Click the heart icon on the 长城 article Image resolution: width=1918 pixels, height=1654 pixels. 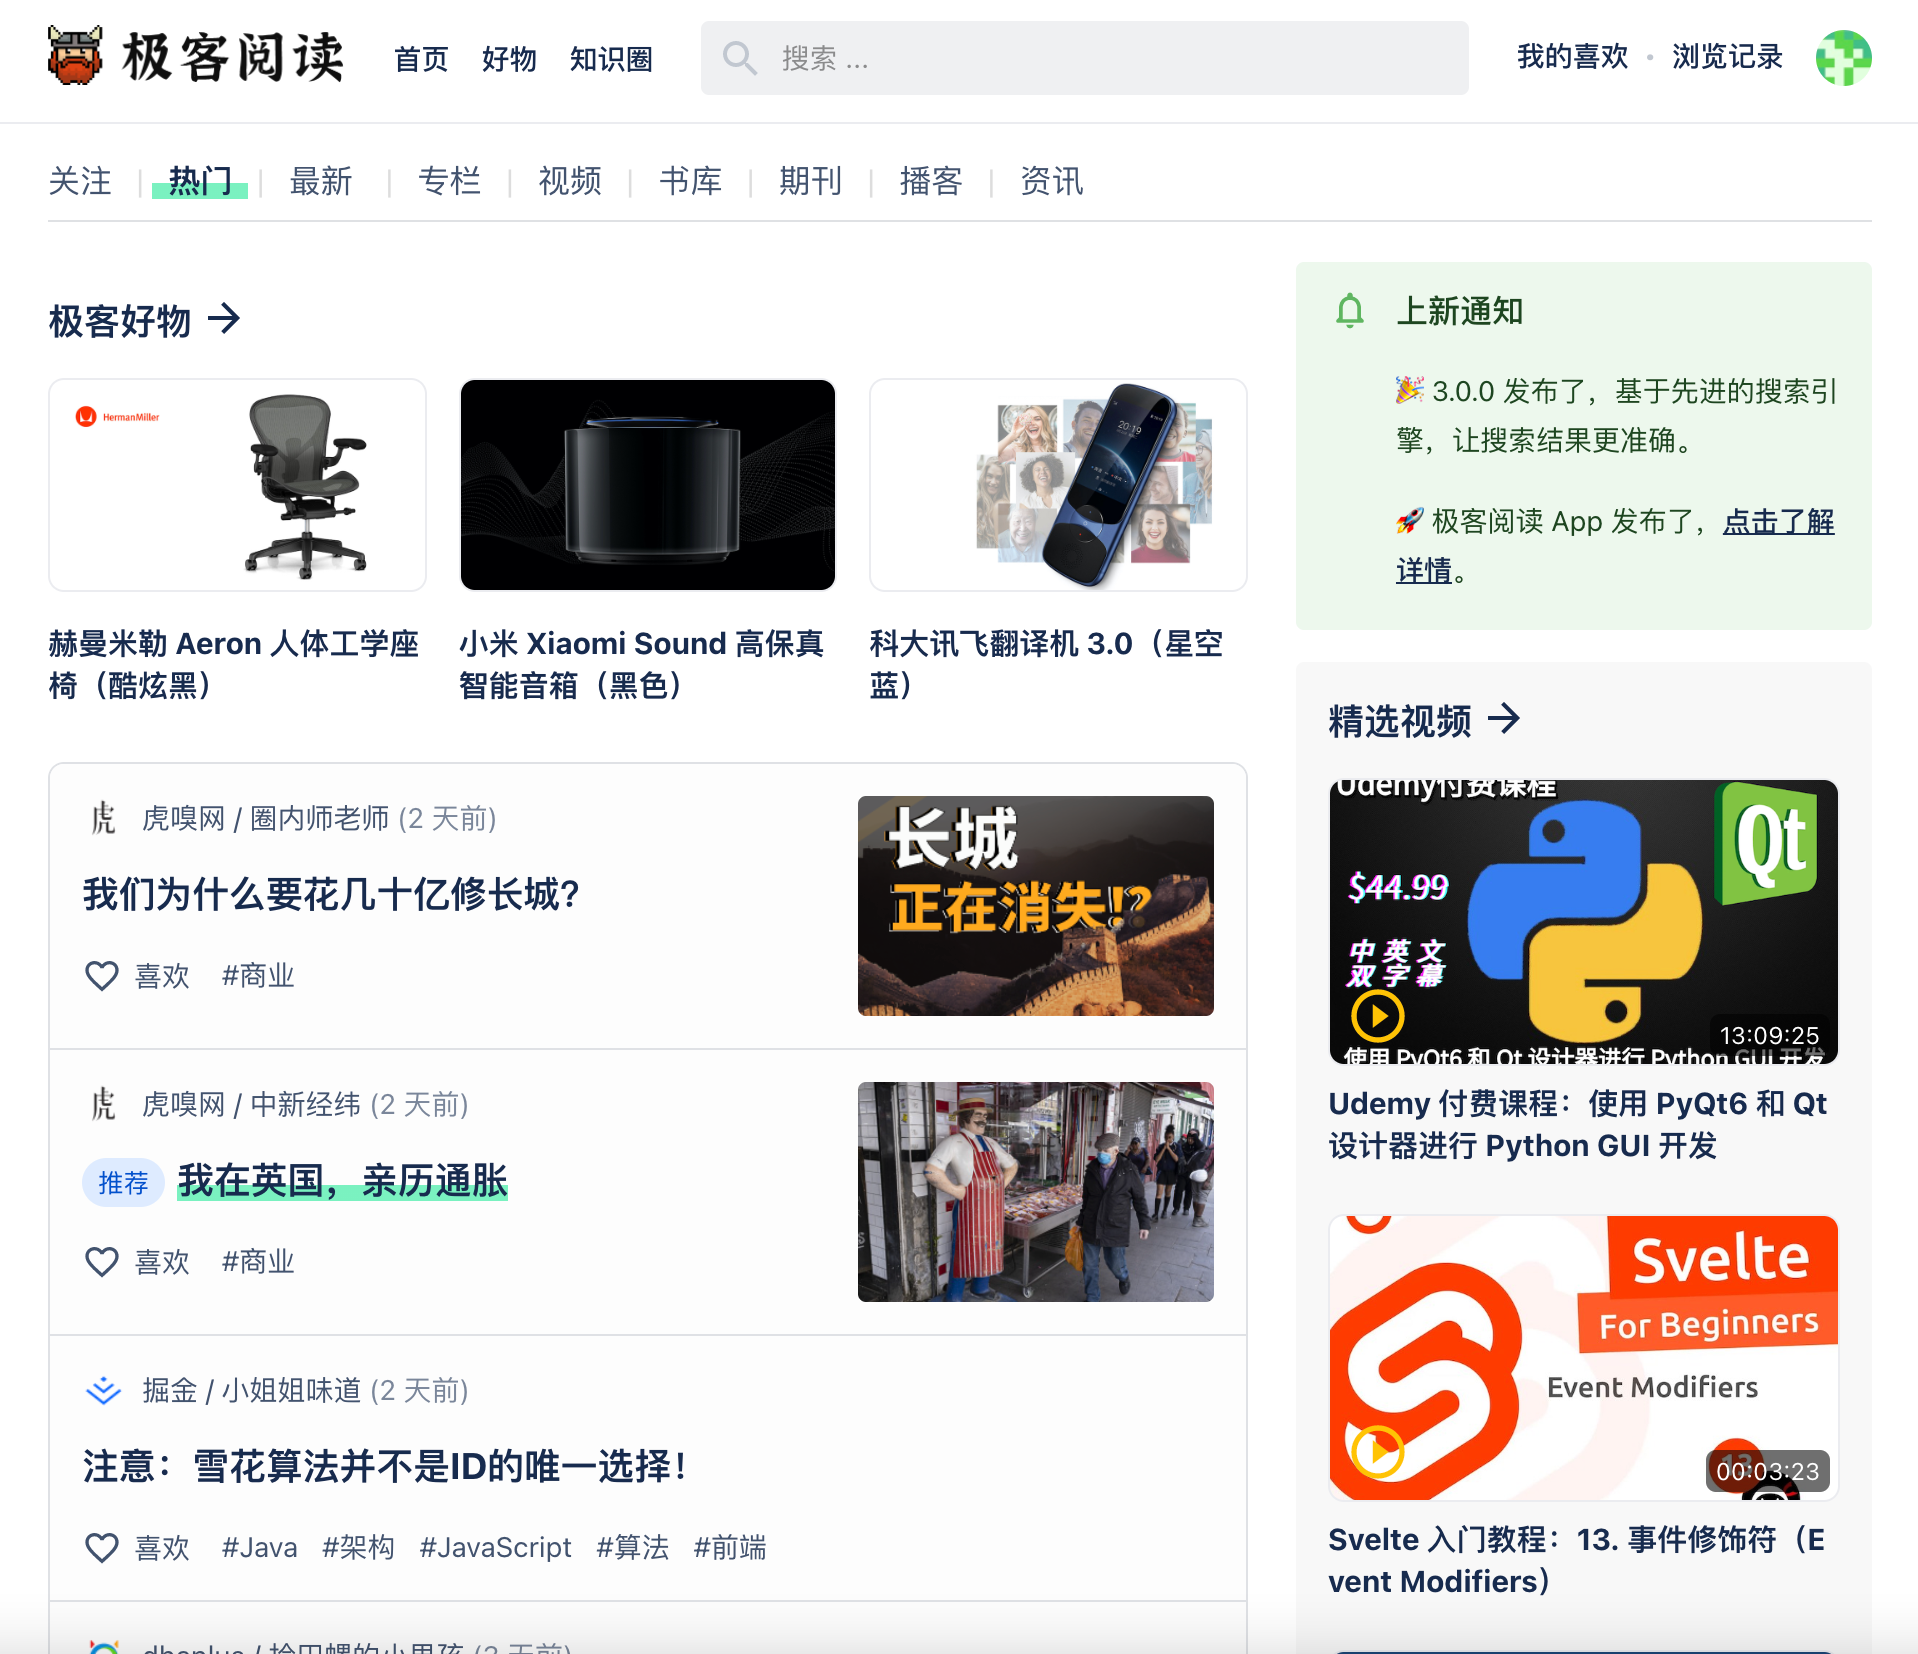tap(102, 976)
